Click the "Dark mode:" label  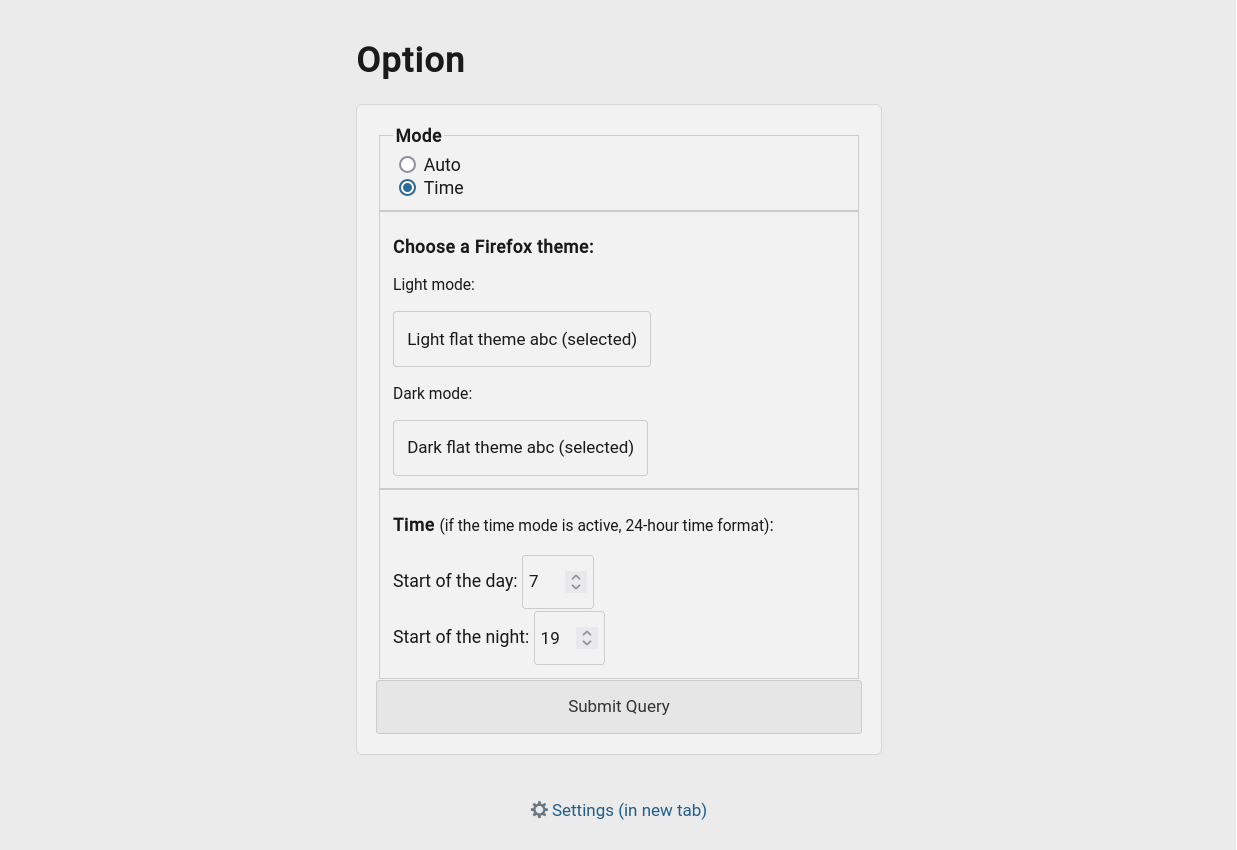pyautogui.click(x=432, y=394)
